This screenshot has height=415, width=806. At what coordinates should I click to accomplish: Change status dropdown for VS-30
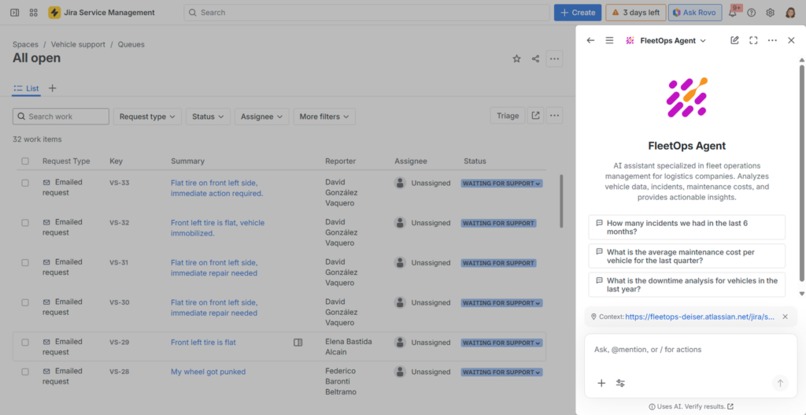pyautogui.click(x=502, y=303)
